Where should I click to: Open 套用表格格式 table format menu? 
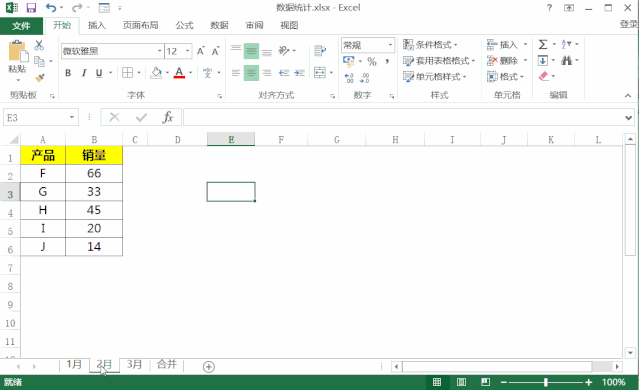439,61
